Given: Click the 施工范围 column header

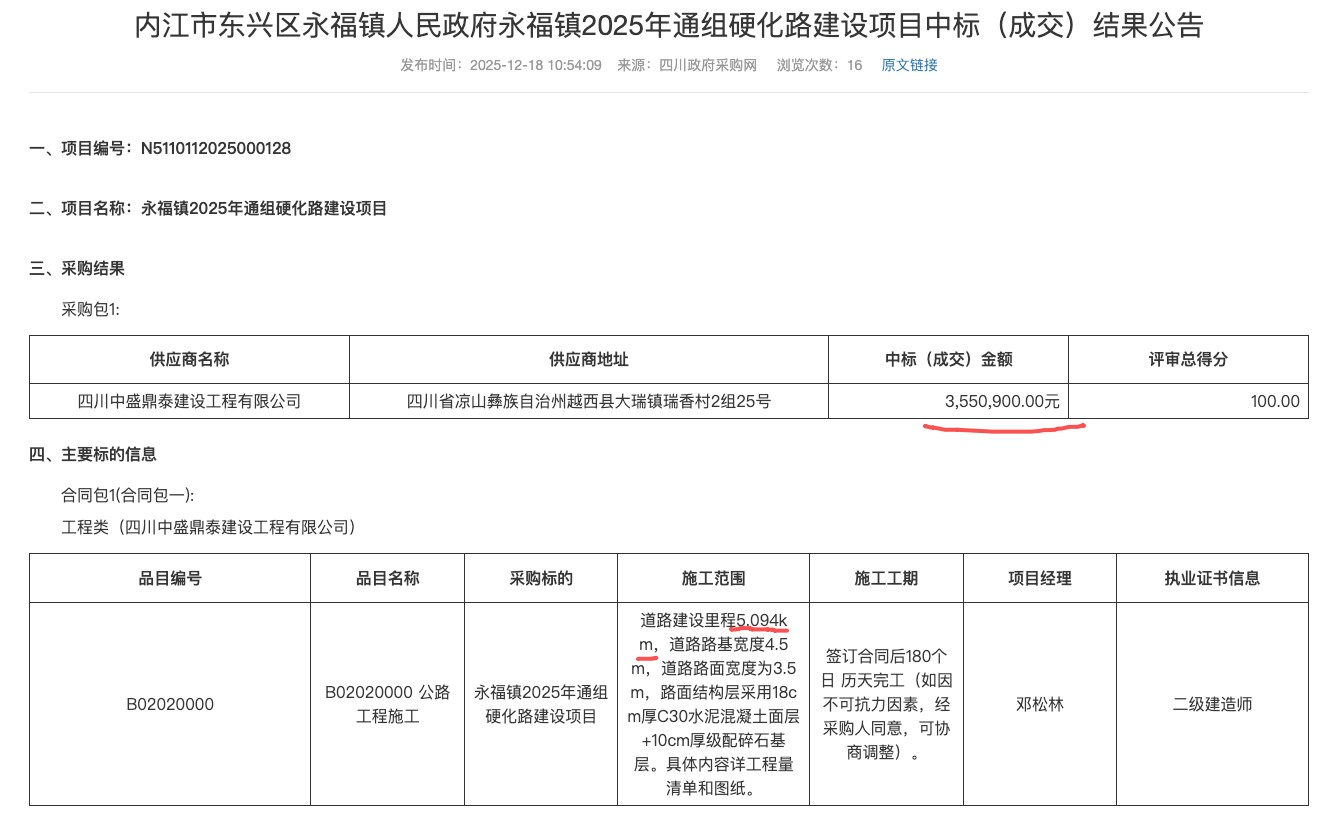Looking at the screenshot, I should [x=713, y=578].
